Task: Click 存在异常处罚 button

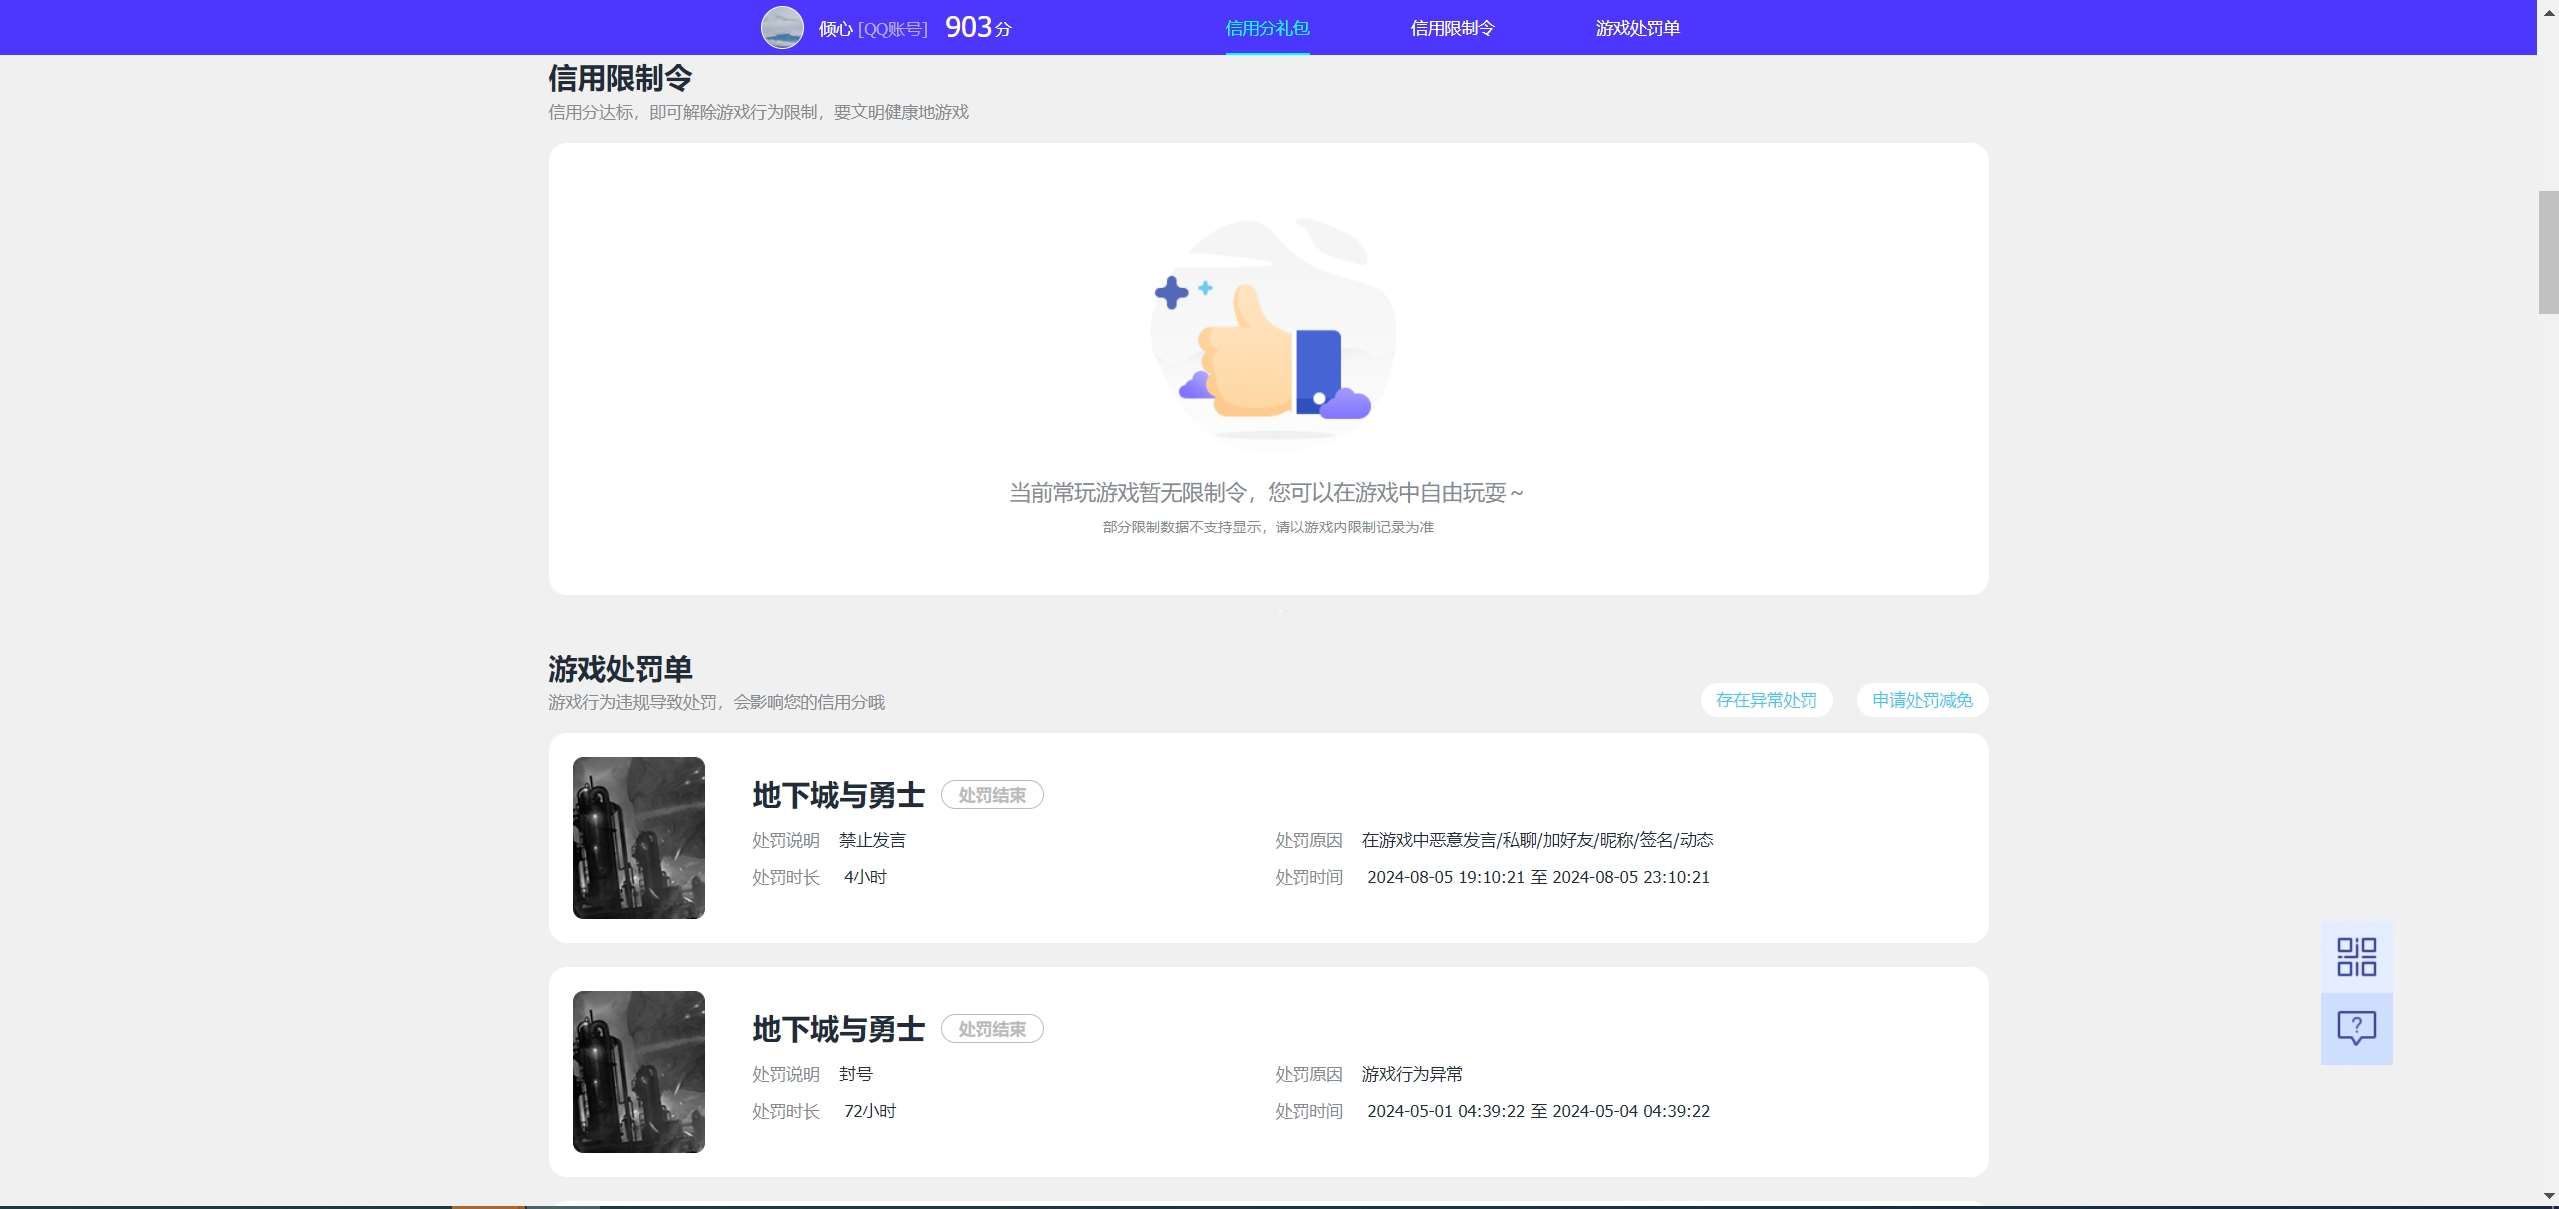Action: (1766, 700)
